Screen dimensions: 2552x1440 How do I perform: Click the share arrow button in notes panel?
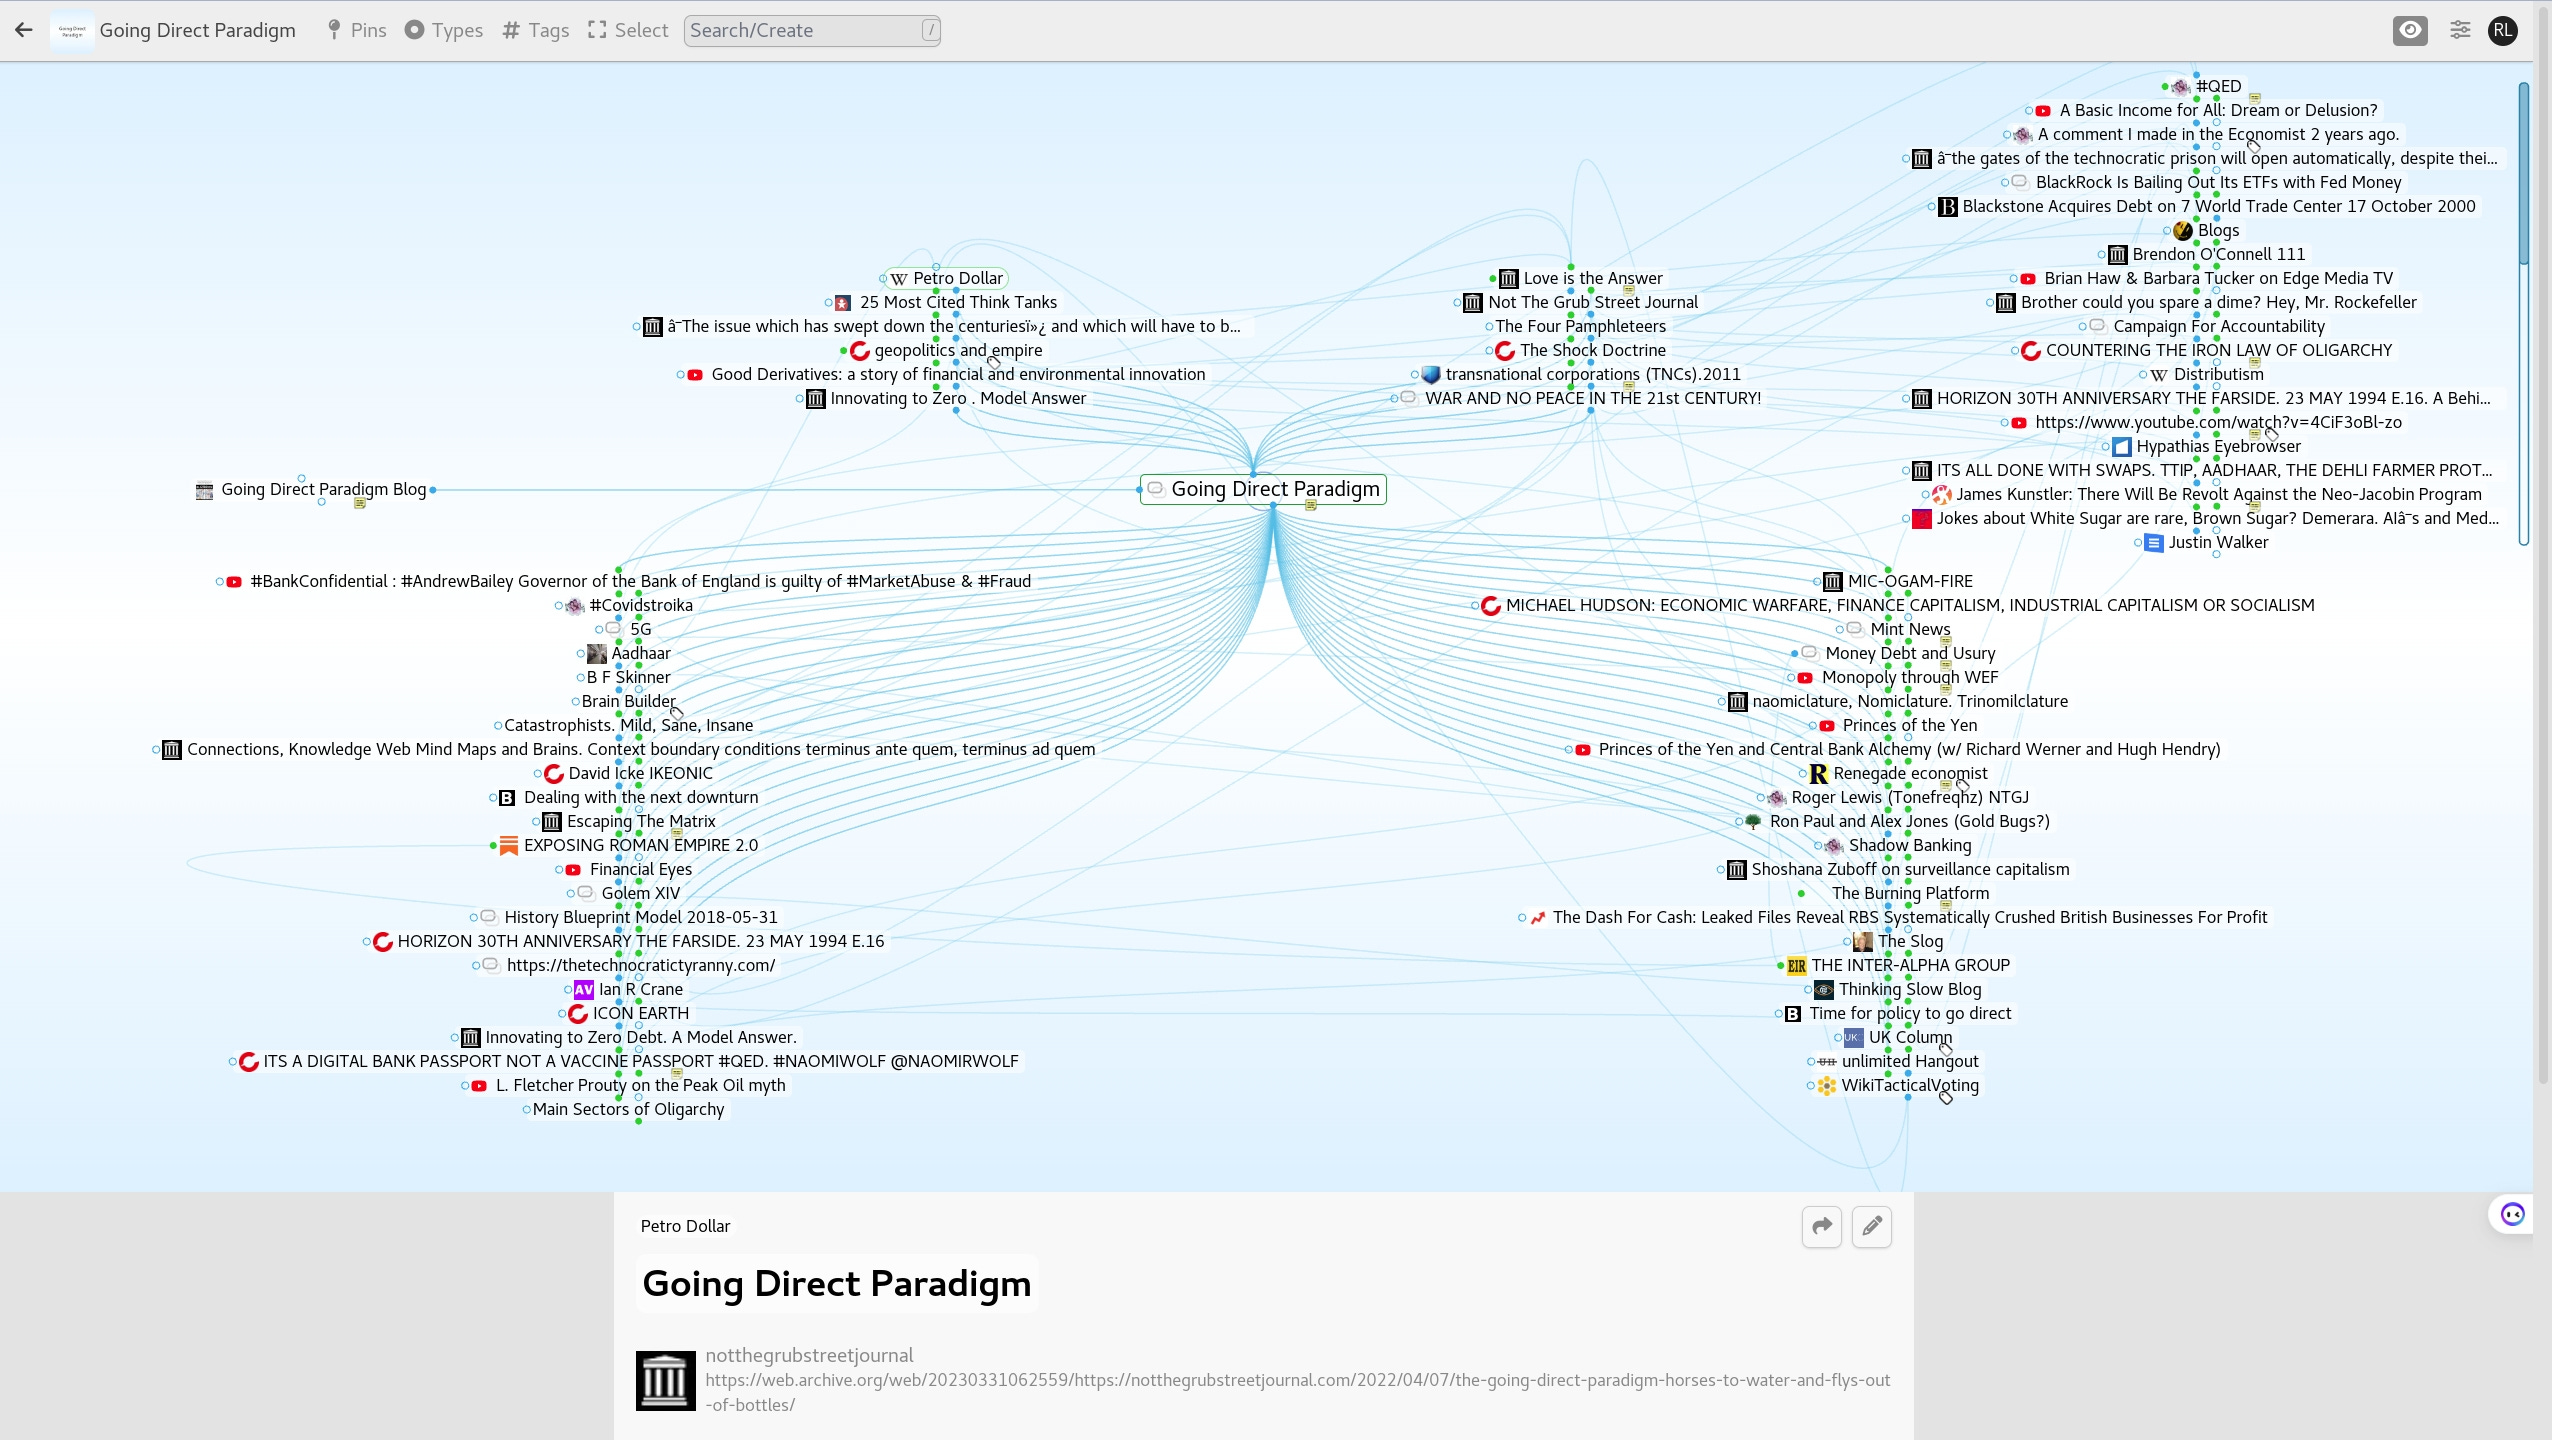click(1822, 1226)
